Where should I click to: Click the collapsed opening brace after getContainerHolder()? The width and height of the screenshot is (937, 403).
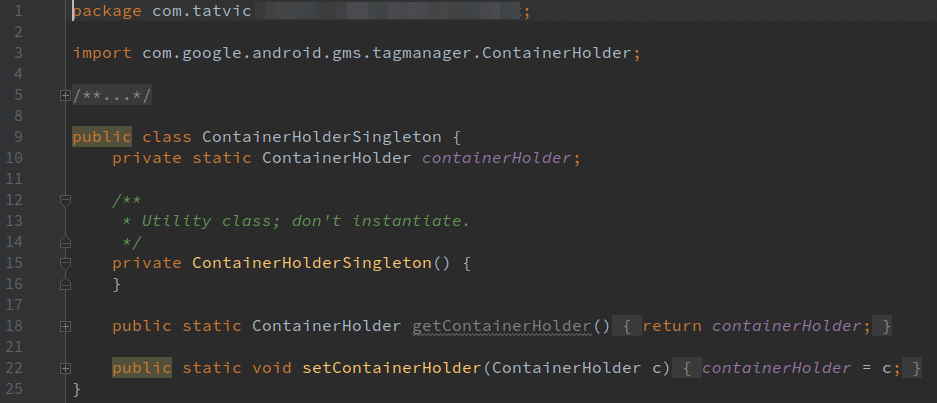pos(627,326)
